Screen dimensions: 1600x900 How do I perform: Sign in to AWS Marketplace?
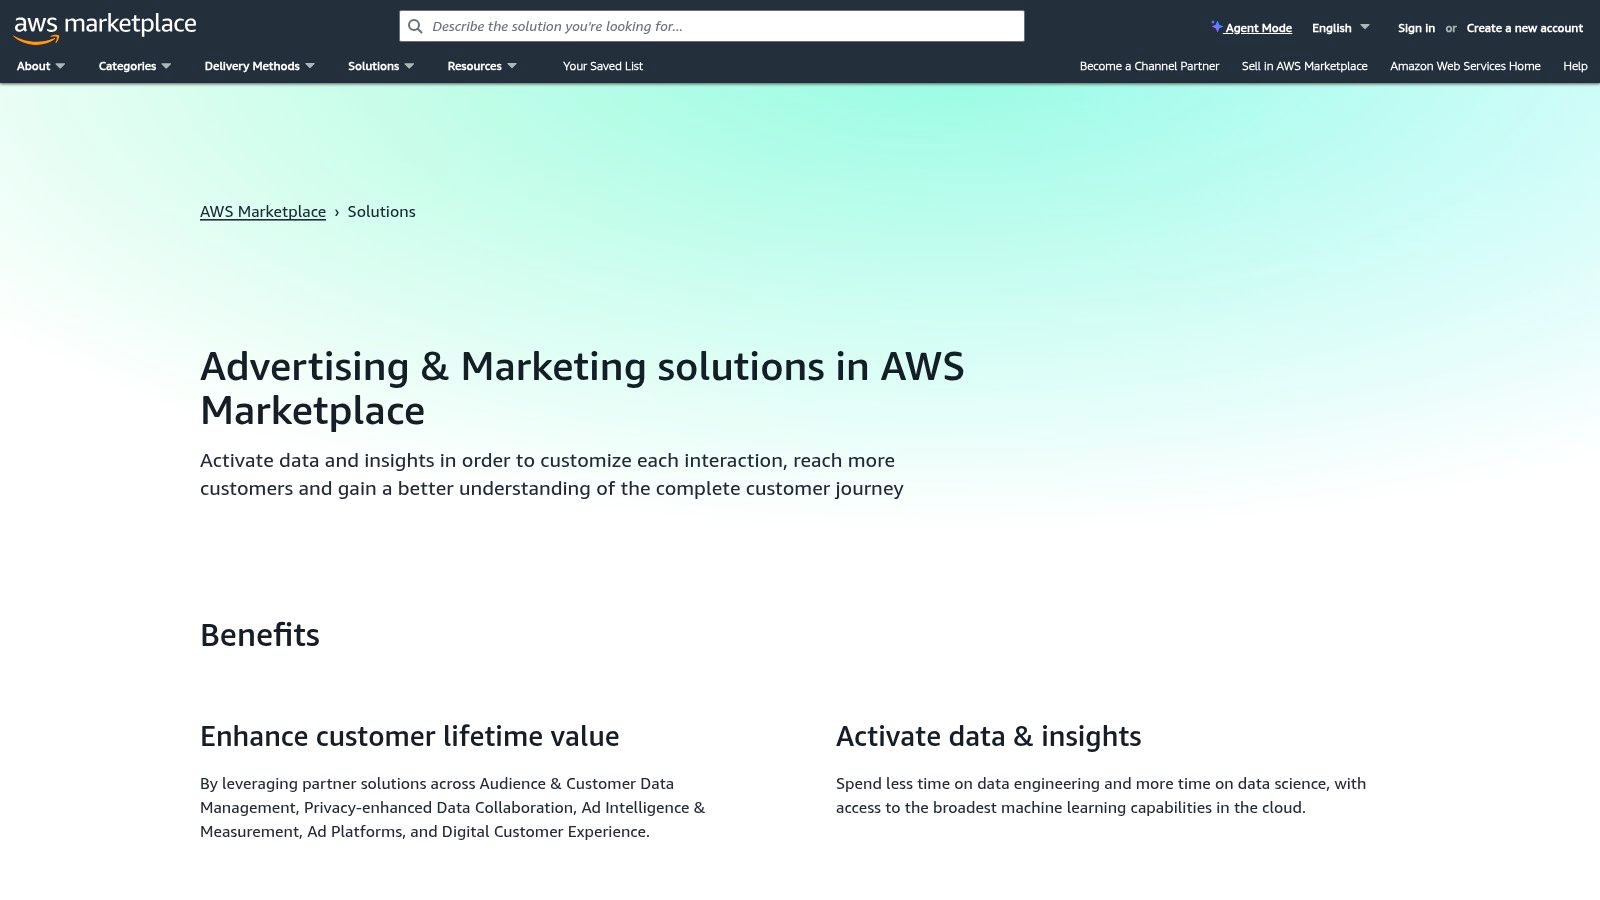tap(1415, 28)
